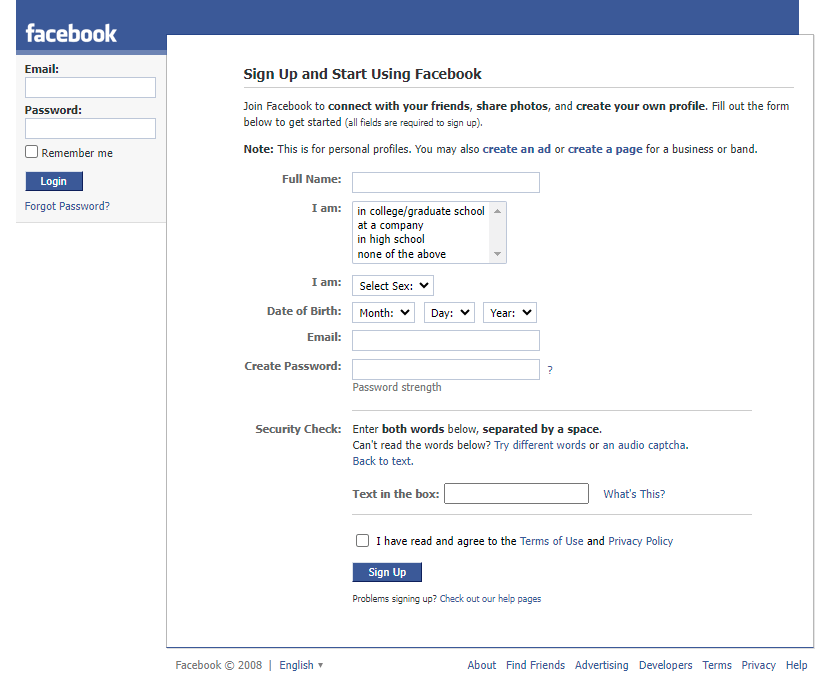Click 'Try different words' captcha link

(540, 445)
